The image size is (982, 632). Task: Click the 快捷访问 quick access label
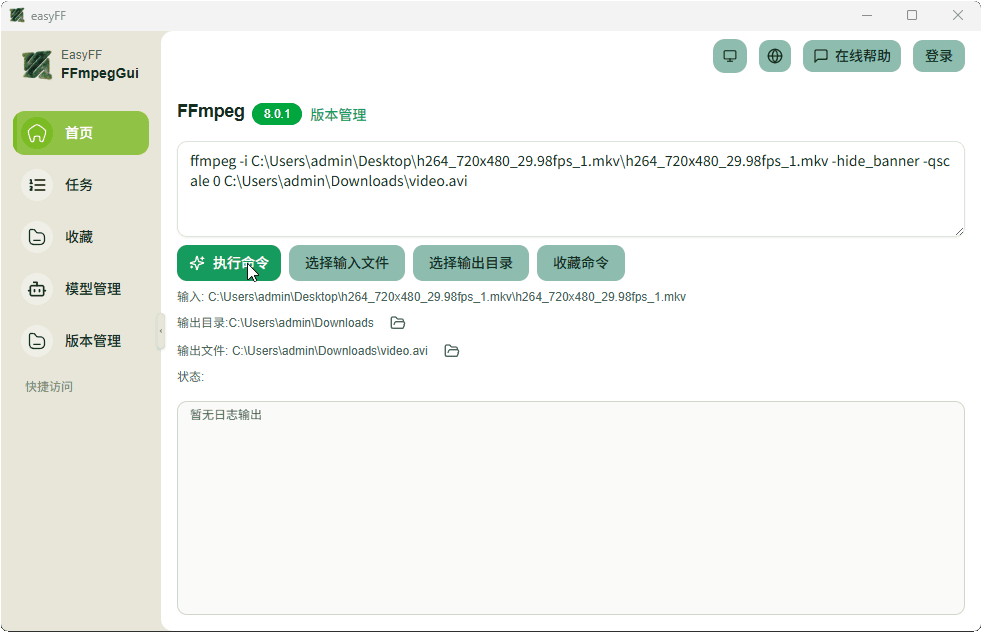tap(49, 386)
